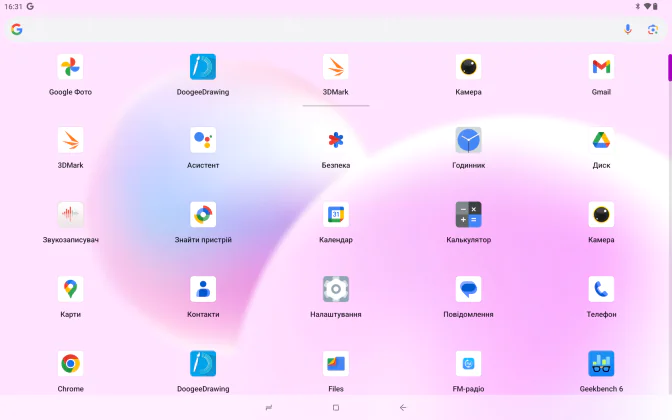The height and width of the screenshot is (420, 672).
Task: Open the Контакти app
Action: pyautogui.click(x=203, y=289)
